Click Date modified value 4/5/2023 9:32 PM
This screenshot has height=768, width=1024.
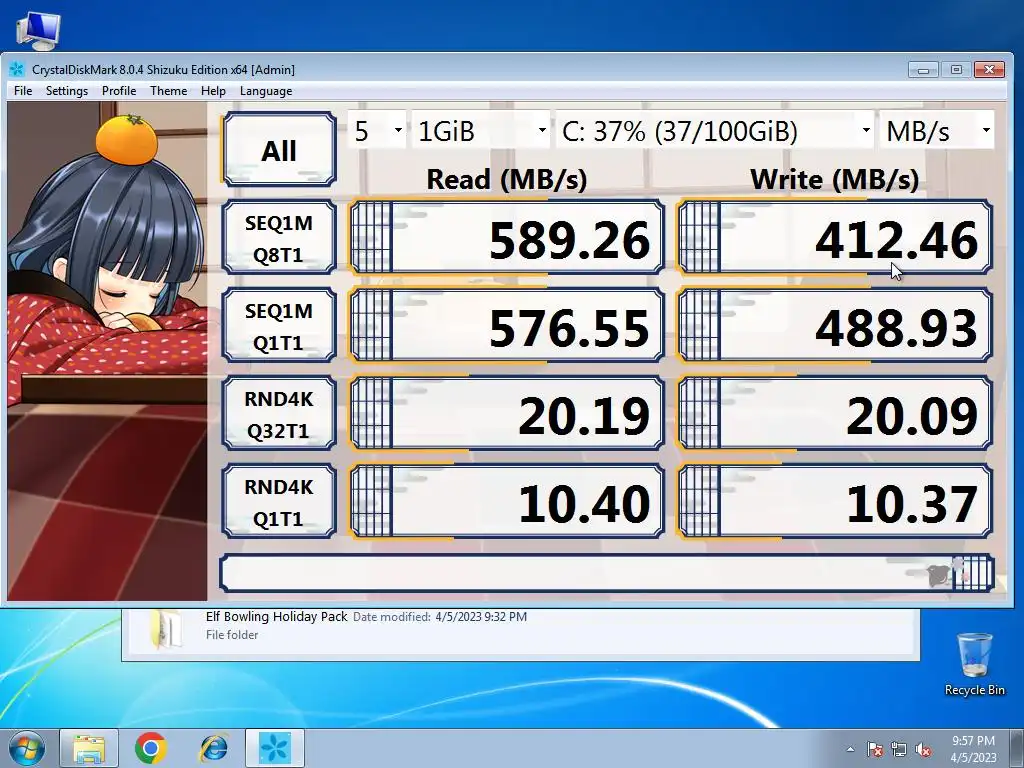(x=481, y=616)
